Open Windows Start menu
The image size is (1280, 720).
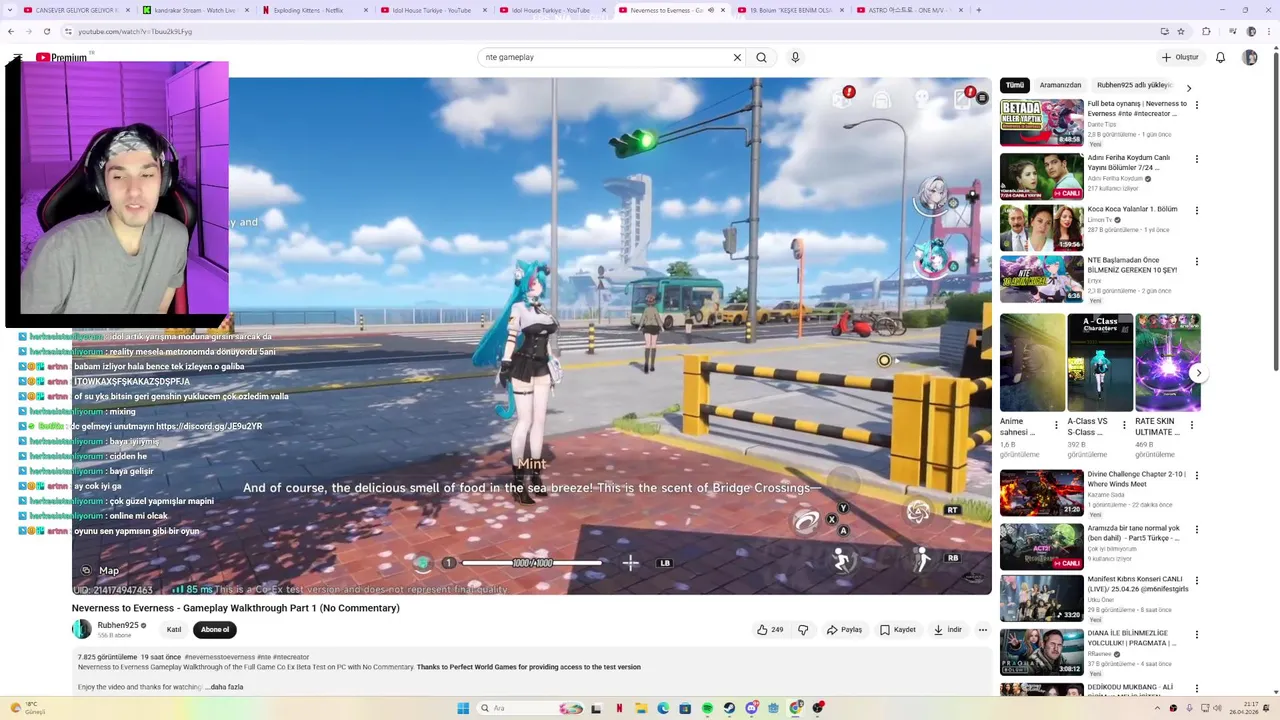[x=463, y=708]
